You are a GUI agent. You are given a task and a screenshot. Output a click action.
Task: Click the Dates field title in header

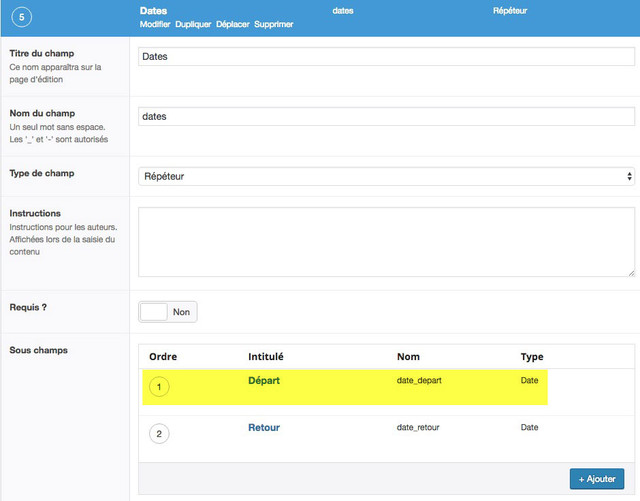click(x=153, y=11)
